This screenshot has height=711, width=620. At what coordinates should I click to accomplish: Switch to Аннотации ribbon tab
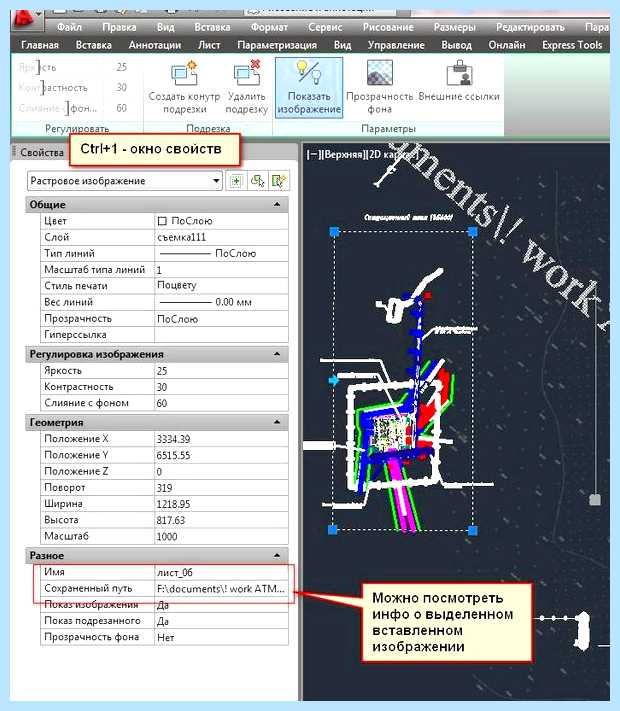pyautogui.click(x=155, y=45)
